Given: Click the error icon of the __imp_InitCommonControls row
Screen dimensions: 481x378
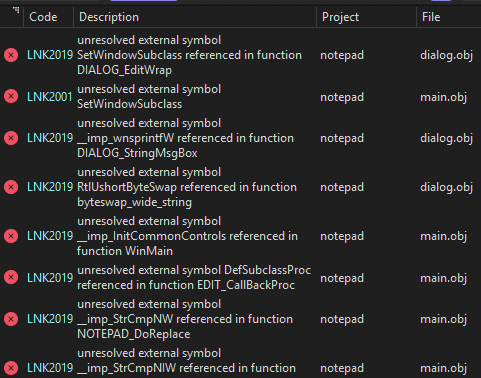Looking at the screenshot, I should [x=11, y=236].
